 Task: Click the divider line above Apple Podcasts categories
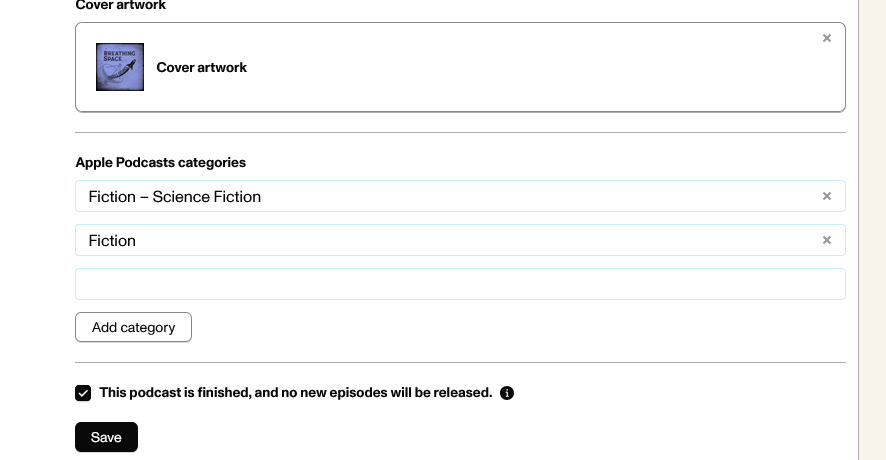[460, 132]
